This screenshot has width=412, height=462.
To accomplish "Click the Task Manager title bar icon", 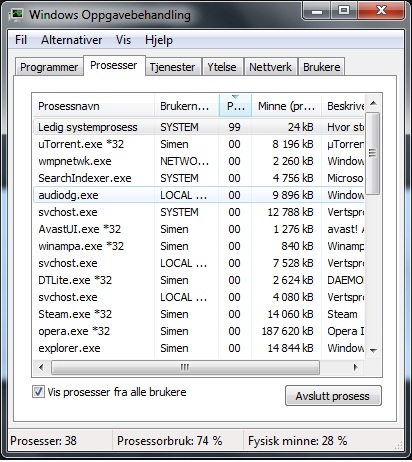I will coord(17,14).
